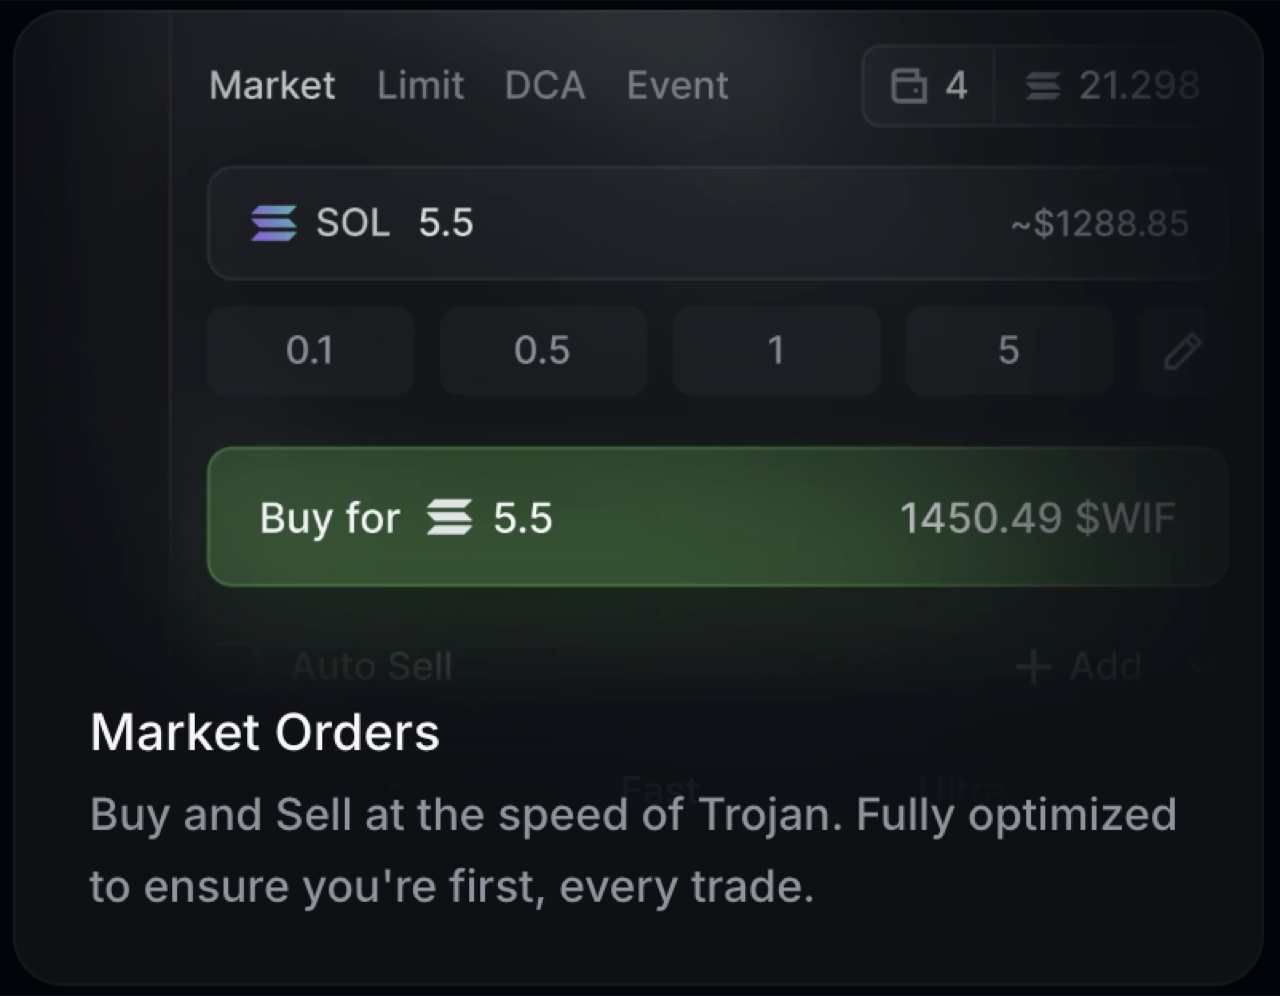Open the Limit order tab
Screen dimensions: 1280x996
coord(420,86)
